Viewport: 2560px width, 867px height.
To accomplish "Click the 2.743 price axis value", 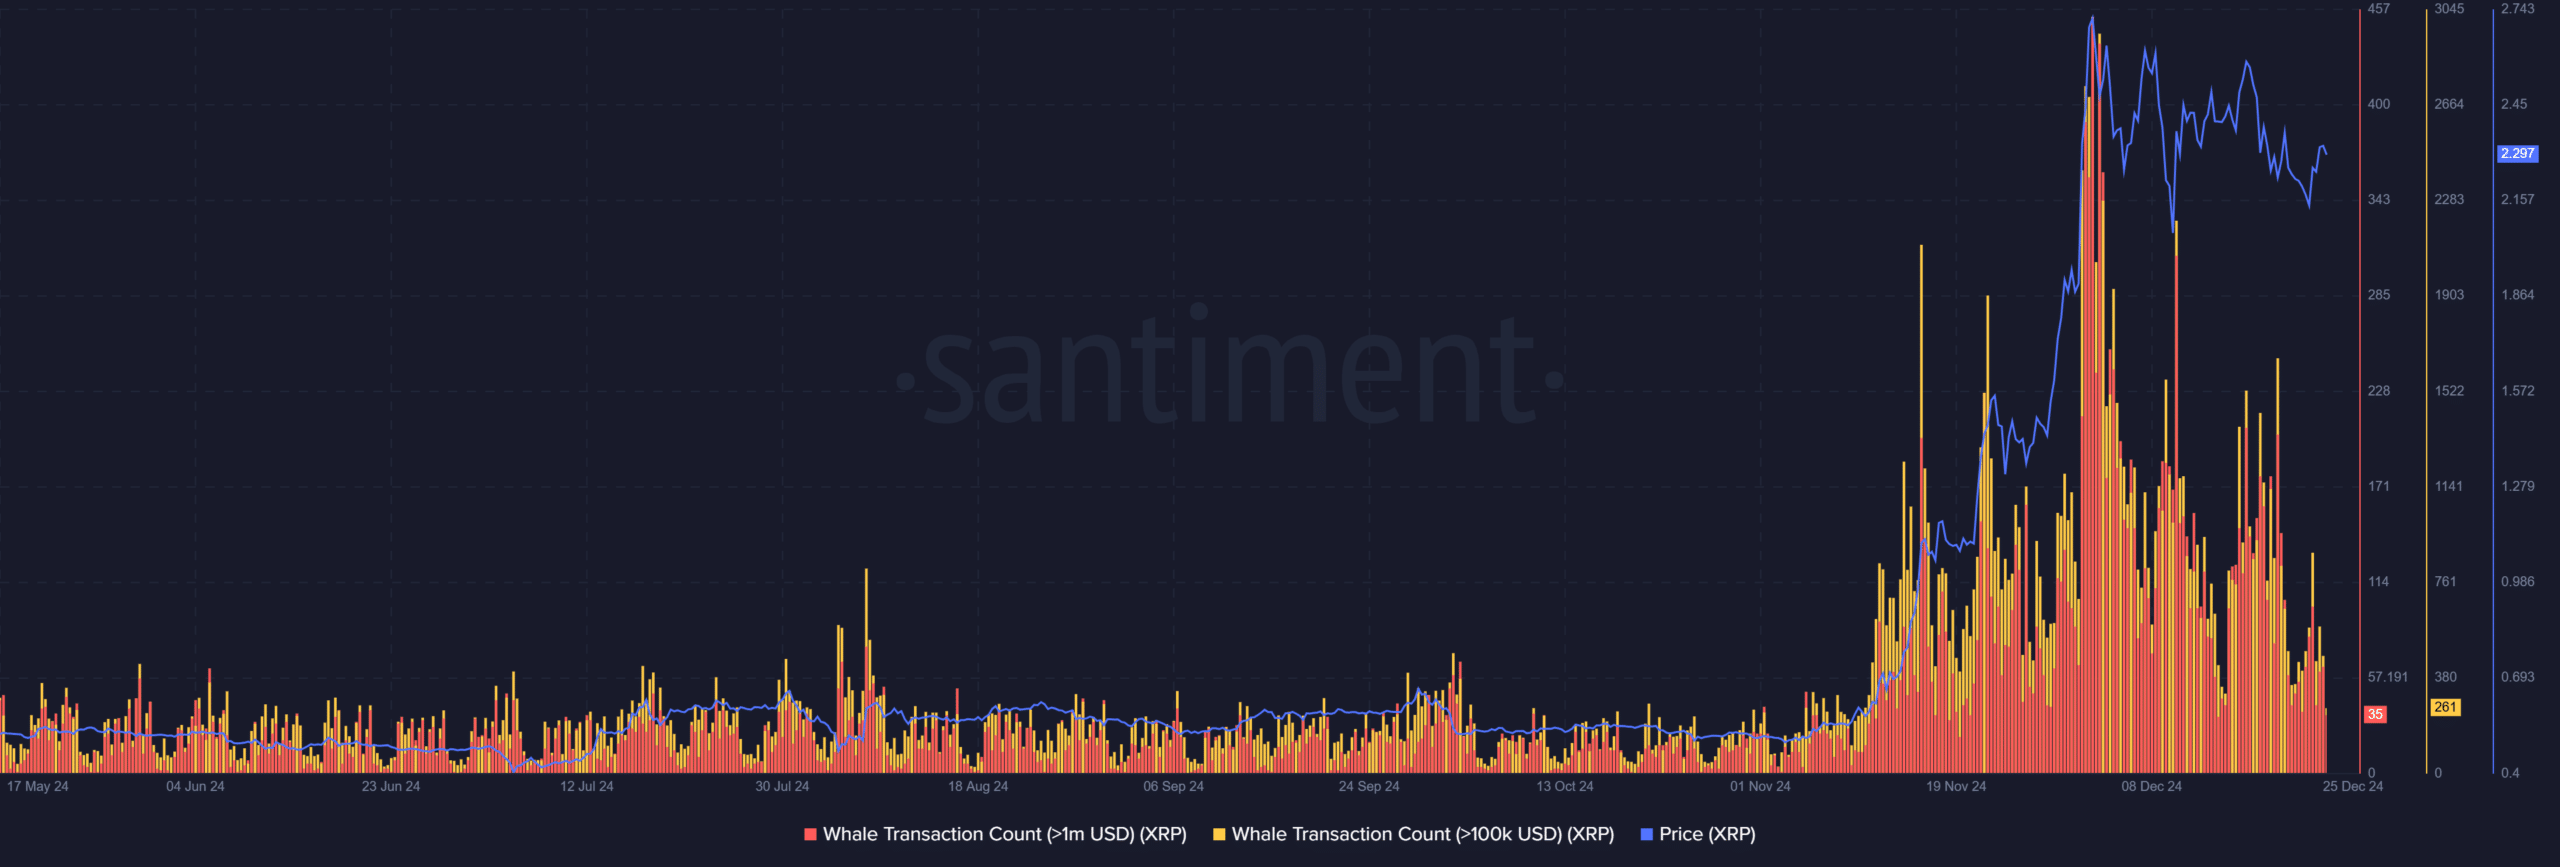I will tap(2518, 9).
